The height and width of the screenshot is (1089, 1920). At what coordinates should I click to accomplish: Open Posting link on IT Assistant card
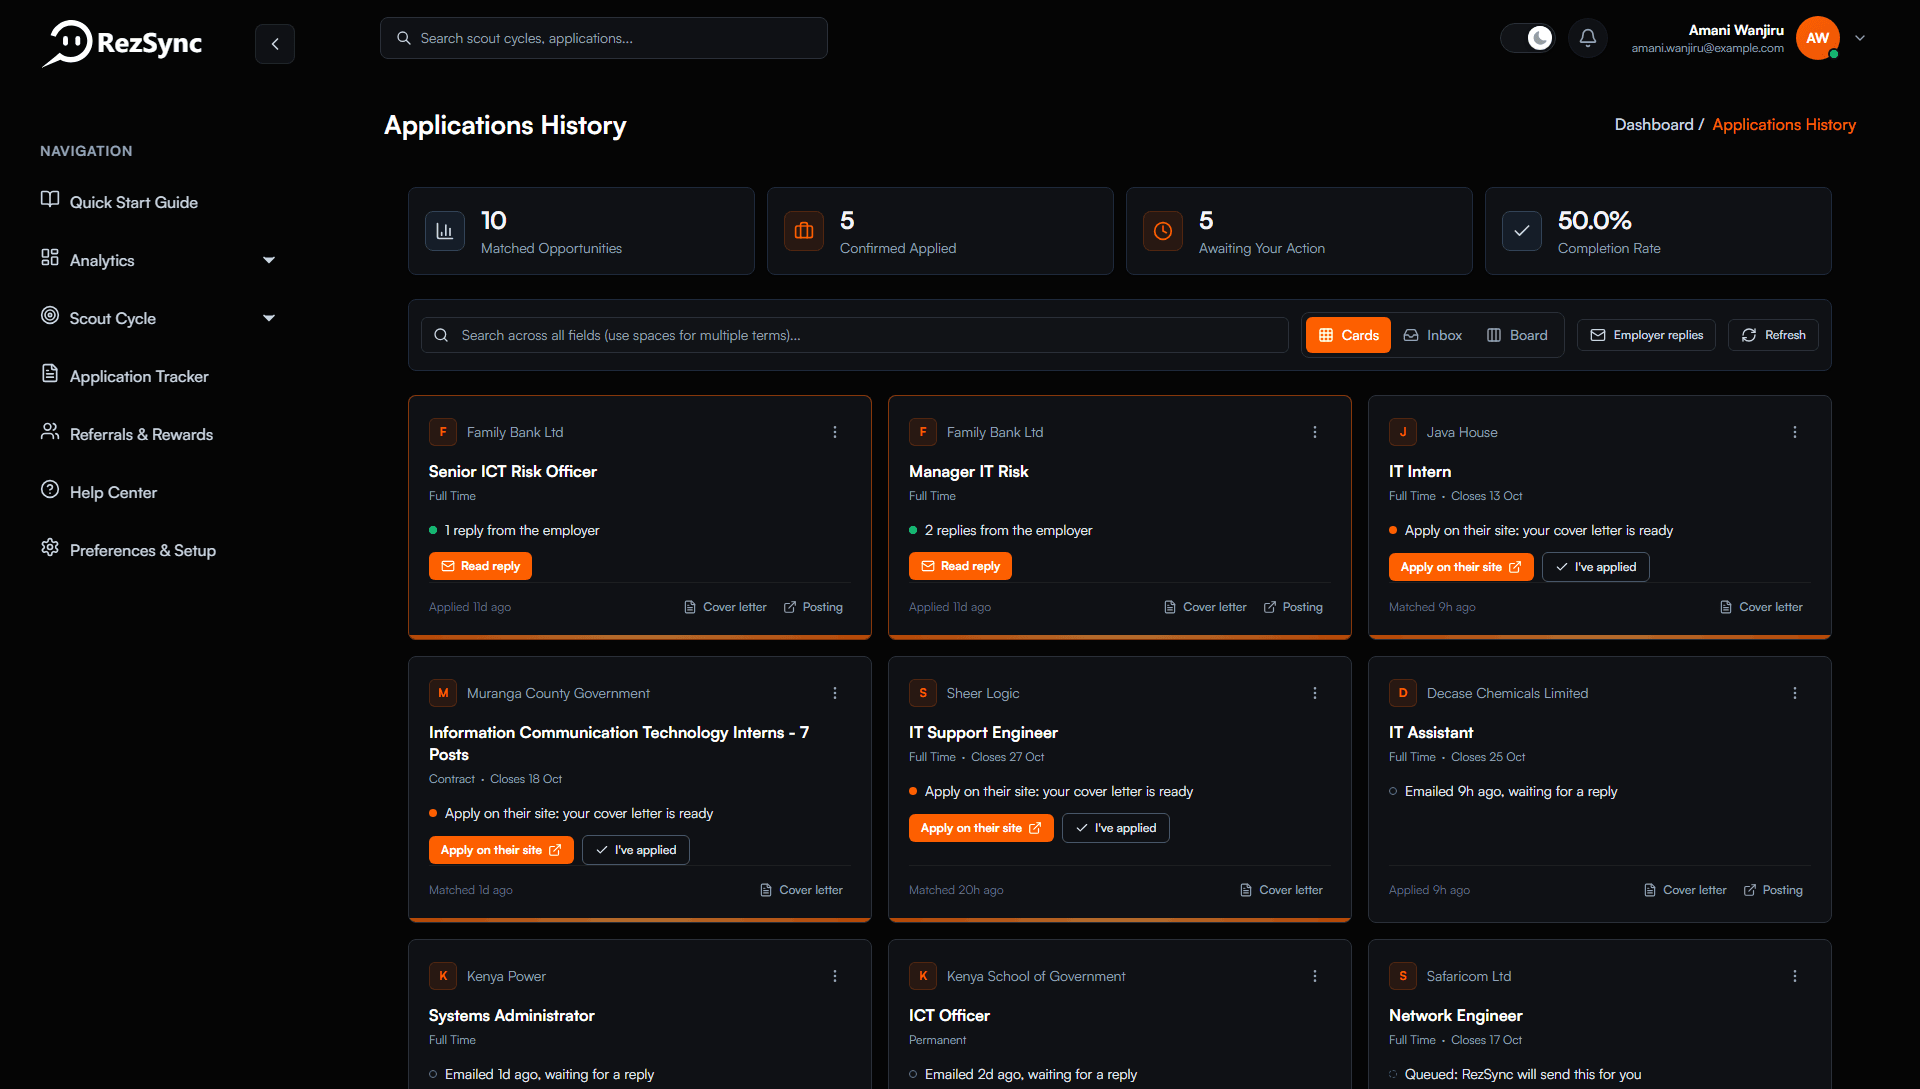pyautogui.click(x=1773, y=890)
